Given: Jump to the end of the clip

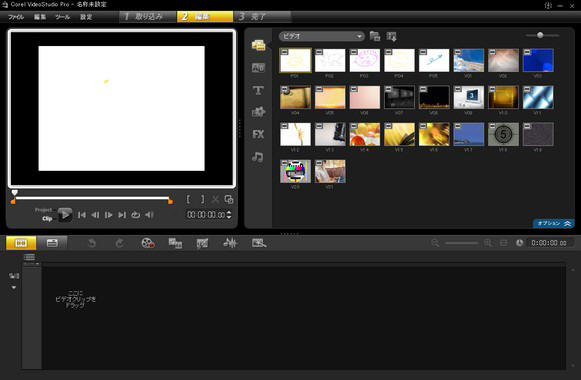Looking at the screenshot, I should click(x=122, y=215).
